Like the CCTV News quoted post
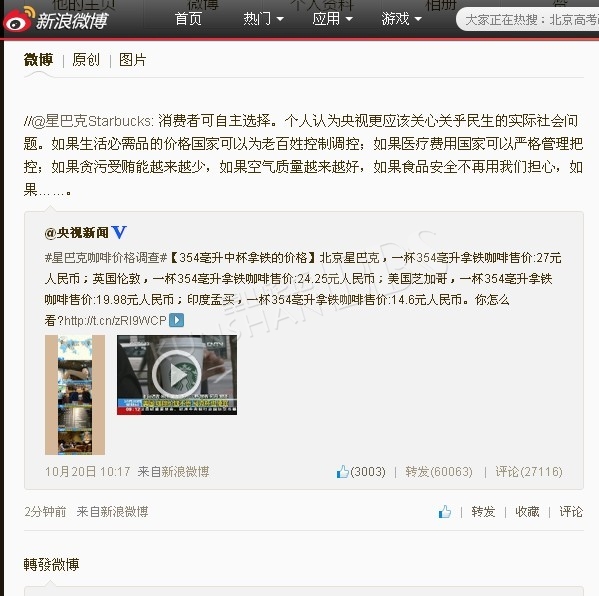 361,472
